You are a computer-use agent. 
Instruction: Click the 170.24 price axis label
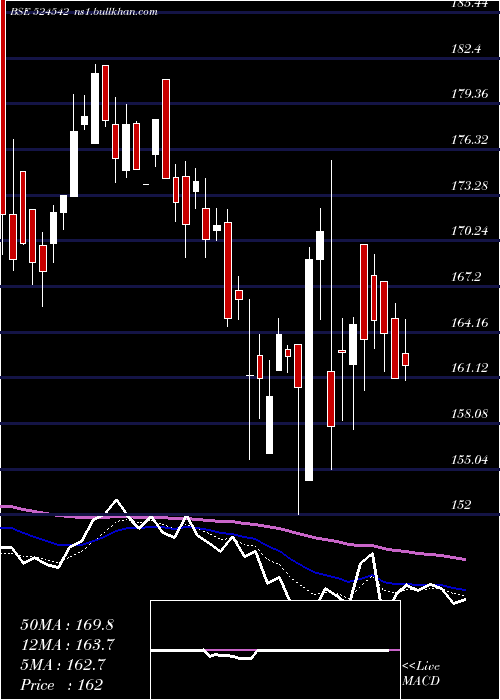(x=470, y=231)
